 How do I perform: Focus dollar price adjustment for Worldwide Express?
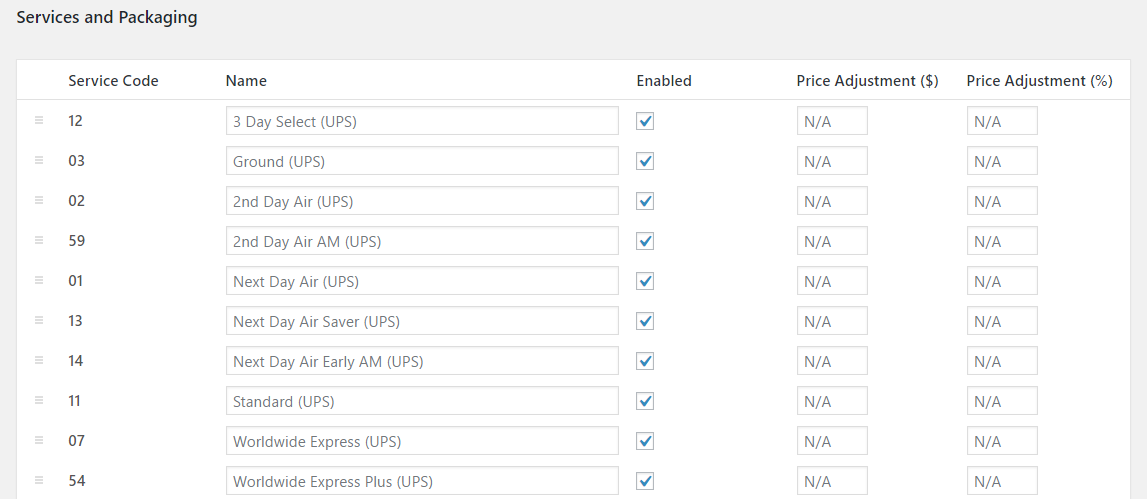(x=832, y=441)
